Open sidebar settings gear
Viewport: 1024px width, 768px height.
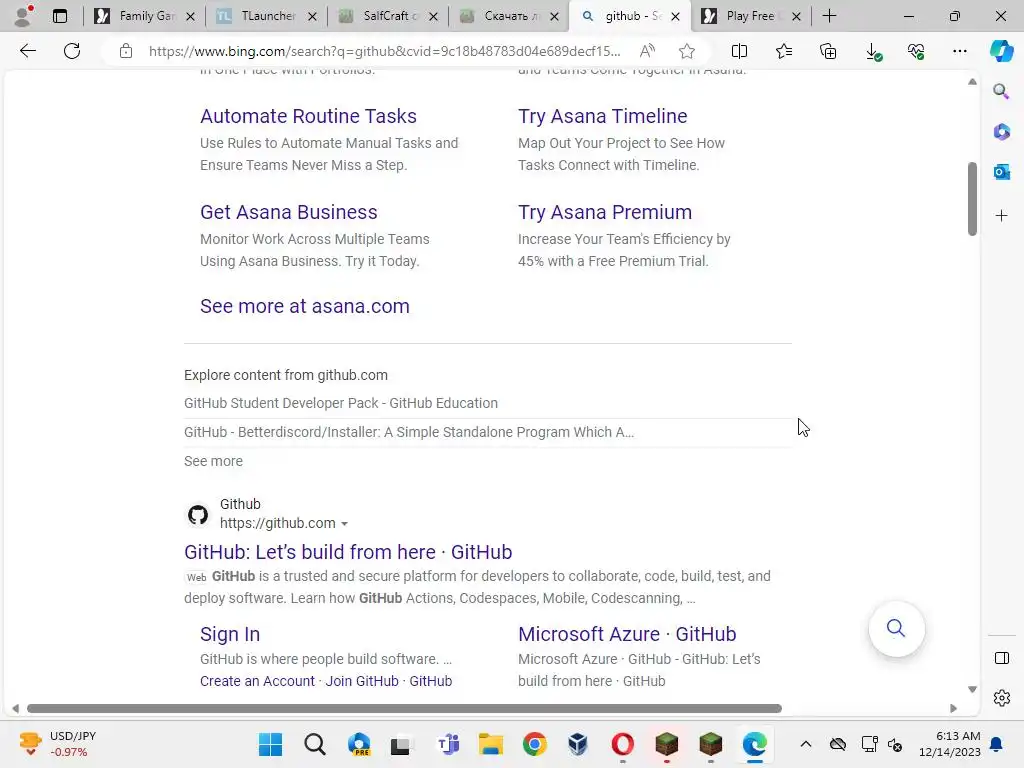pyautogui.click(x=1001, y=698)
